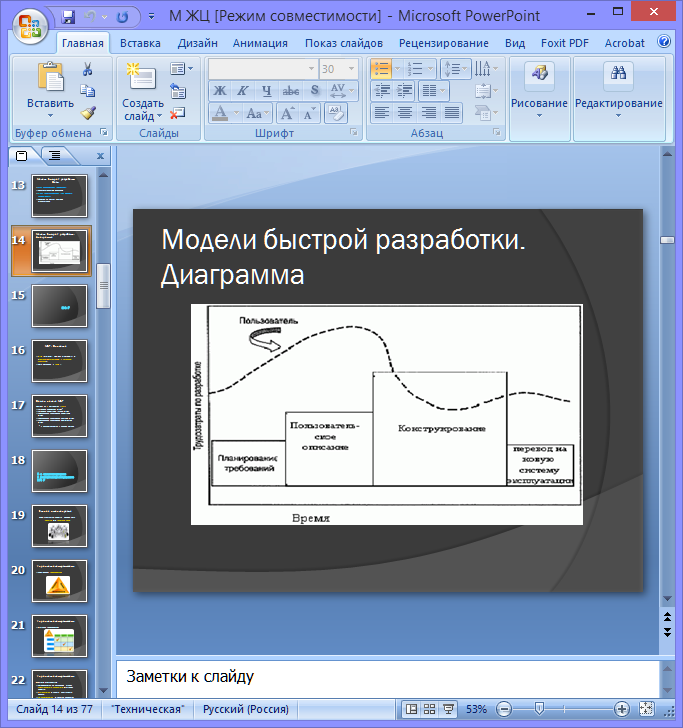Screen dimensions: 683x728
Task: Click the Office button
Action: click(x=30, y=24)
